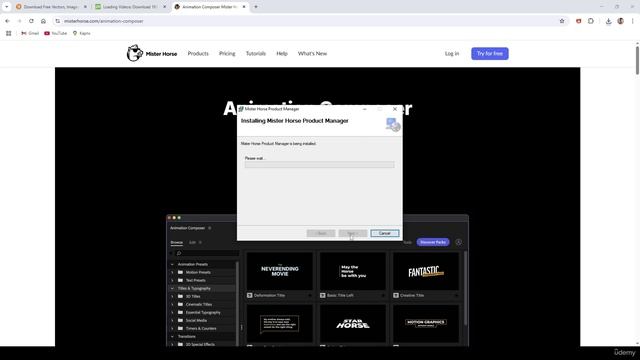Click the 3D Special Effects folder row
Image resolution: width=640 pixels, height=360 pixels.
coord(202,344)
